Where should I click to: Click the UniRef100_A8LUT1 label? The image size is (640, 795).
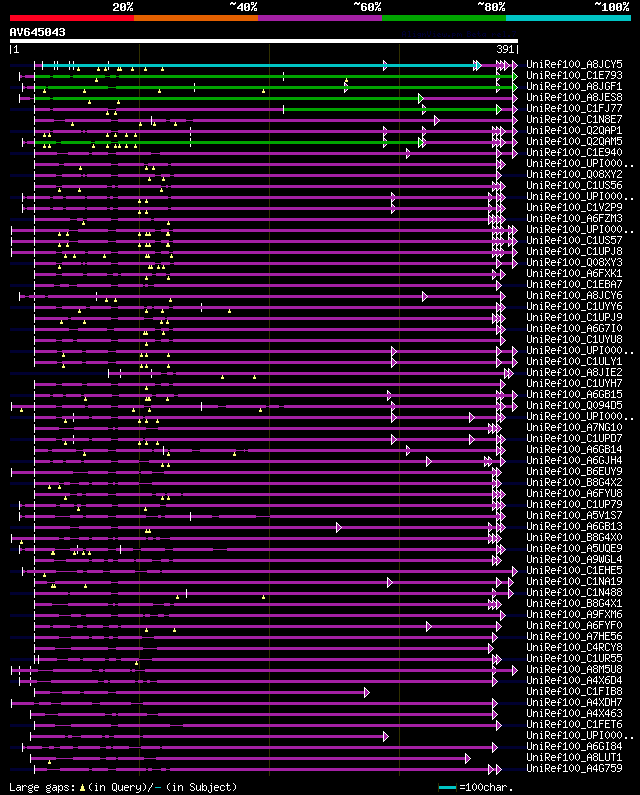[574, 757]
